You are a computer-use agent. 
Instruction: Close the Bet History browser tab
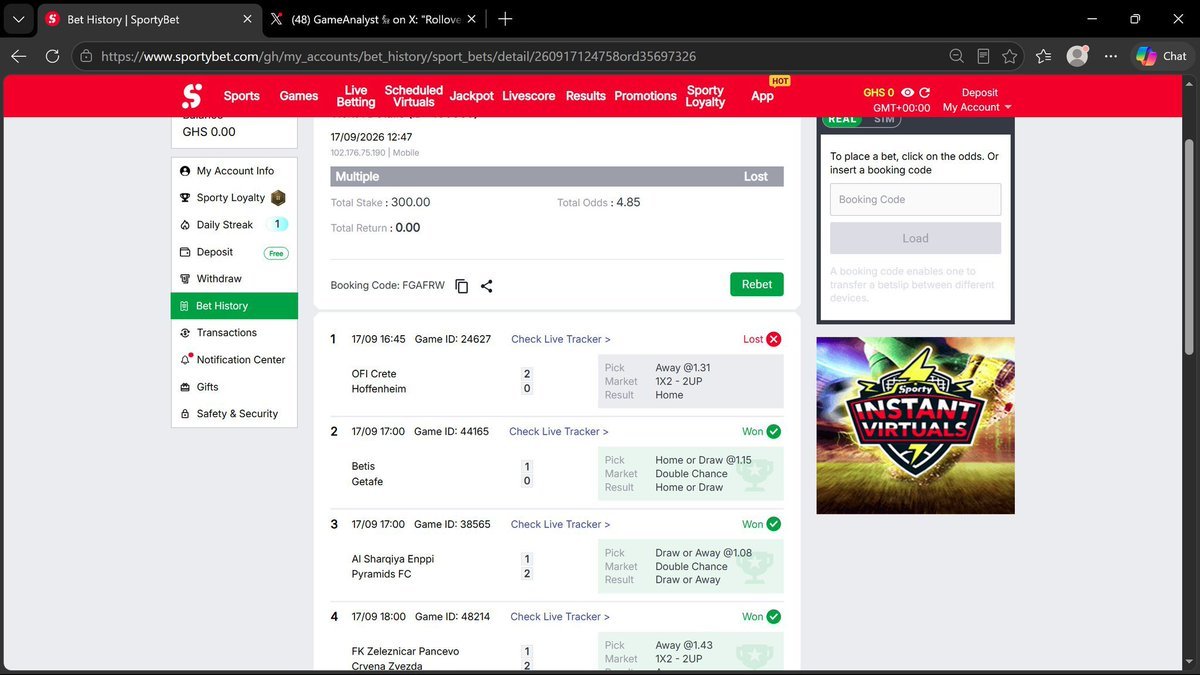point(247,19)
